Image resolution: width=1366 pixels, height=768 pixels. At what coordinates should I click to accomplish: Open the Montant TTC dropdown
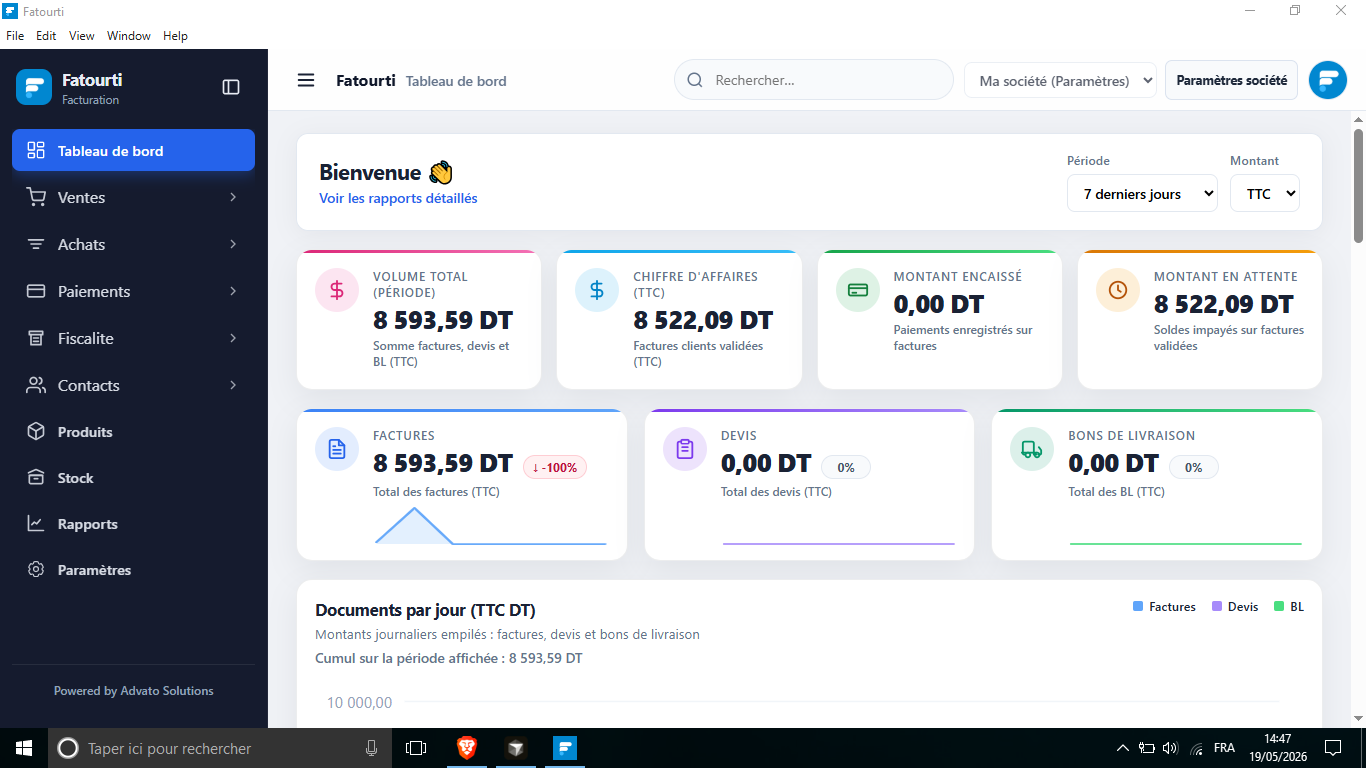(1265, 193)
